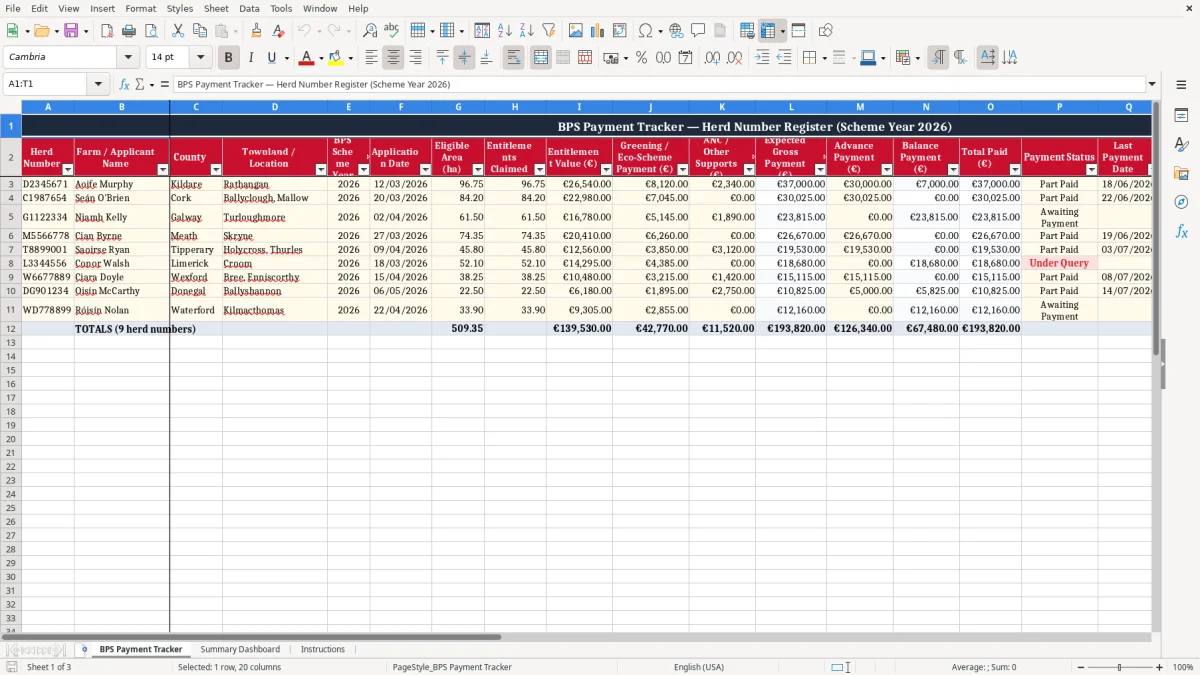This screenshot has width=1200, height=675.
Task: Open the Format menu
Action: click(141, 8)
